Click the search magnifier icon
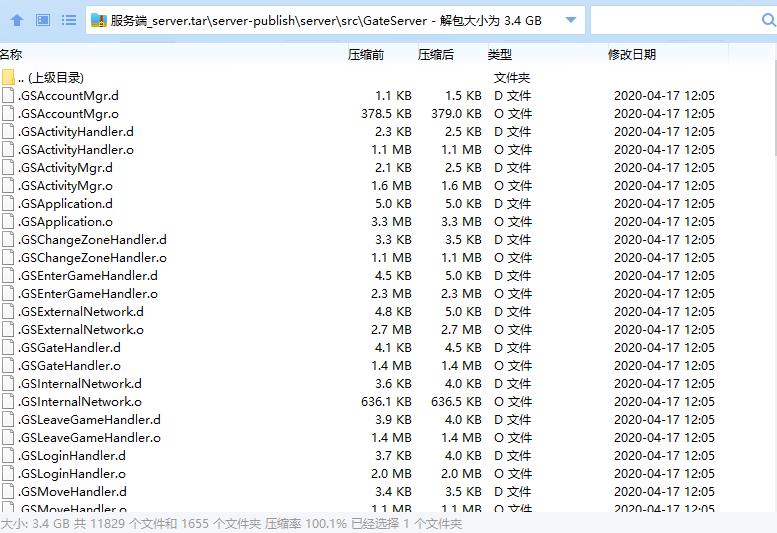 (769, 20)
